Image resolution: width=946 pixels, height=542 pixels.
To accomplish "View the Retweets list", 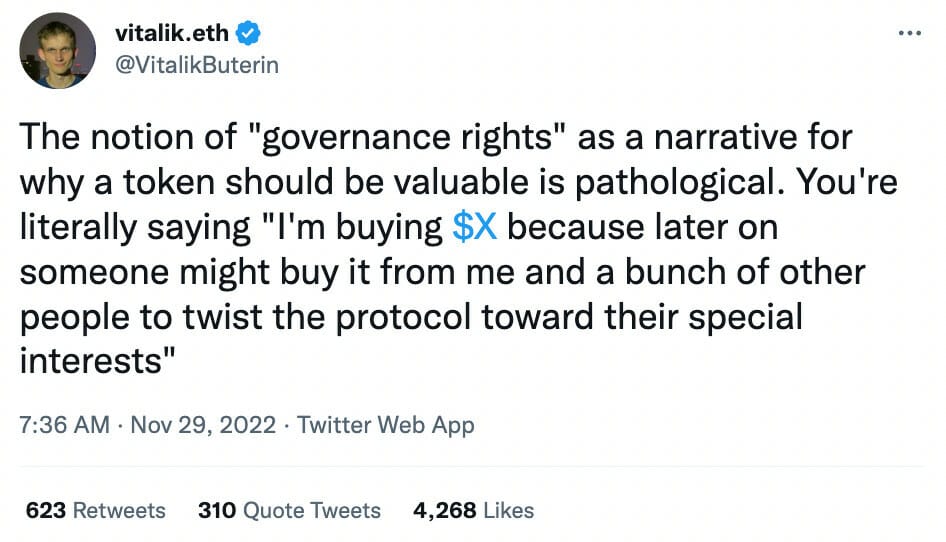I will pos(120,510).
